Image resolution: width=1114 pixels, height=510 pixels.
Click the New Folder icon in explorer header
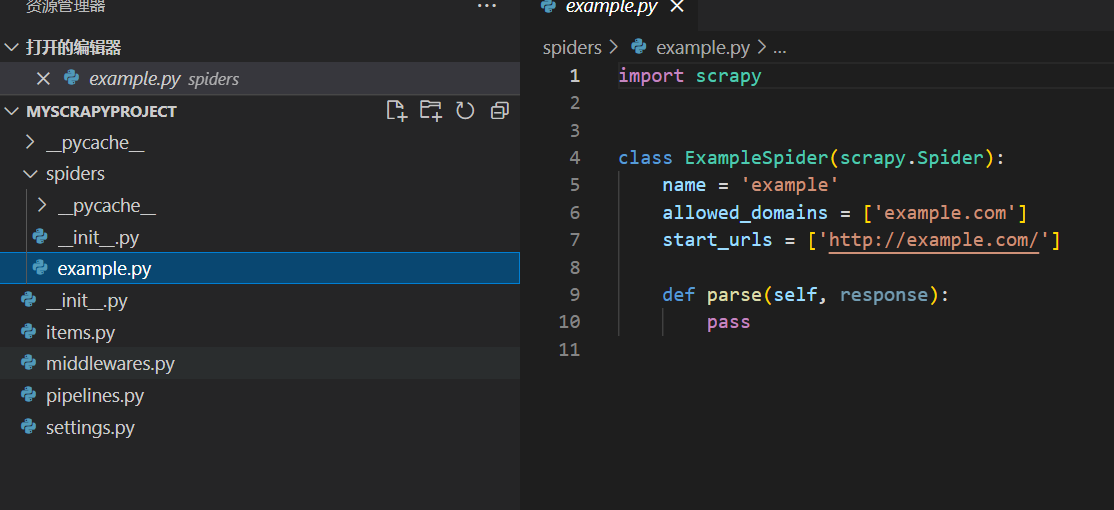coord(431,111)
